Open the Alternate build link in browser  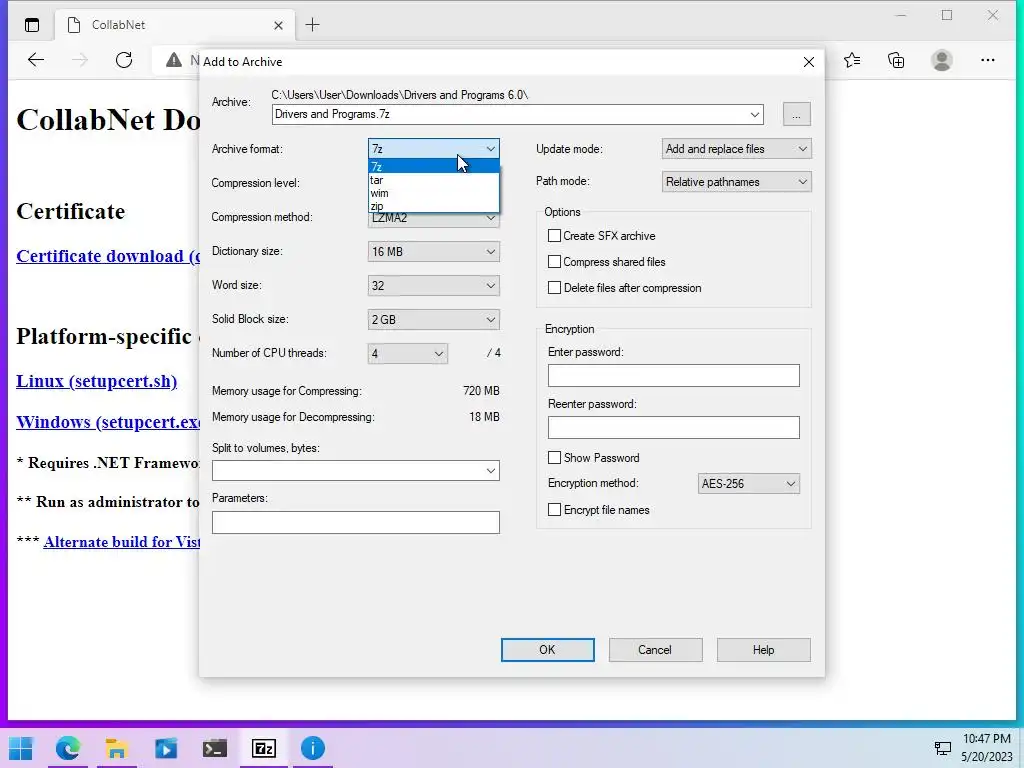pyautogui.click(x=121, y=542)
